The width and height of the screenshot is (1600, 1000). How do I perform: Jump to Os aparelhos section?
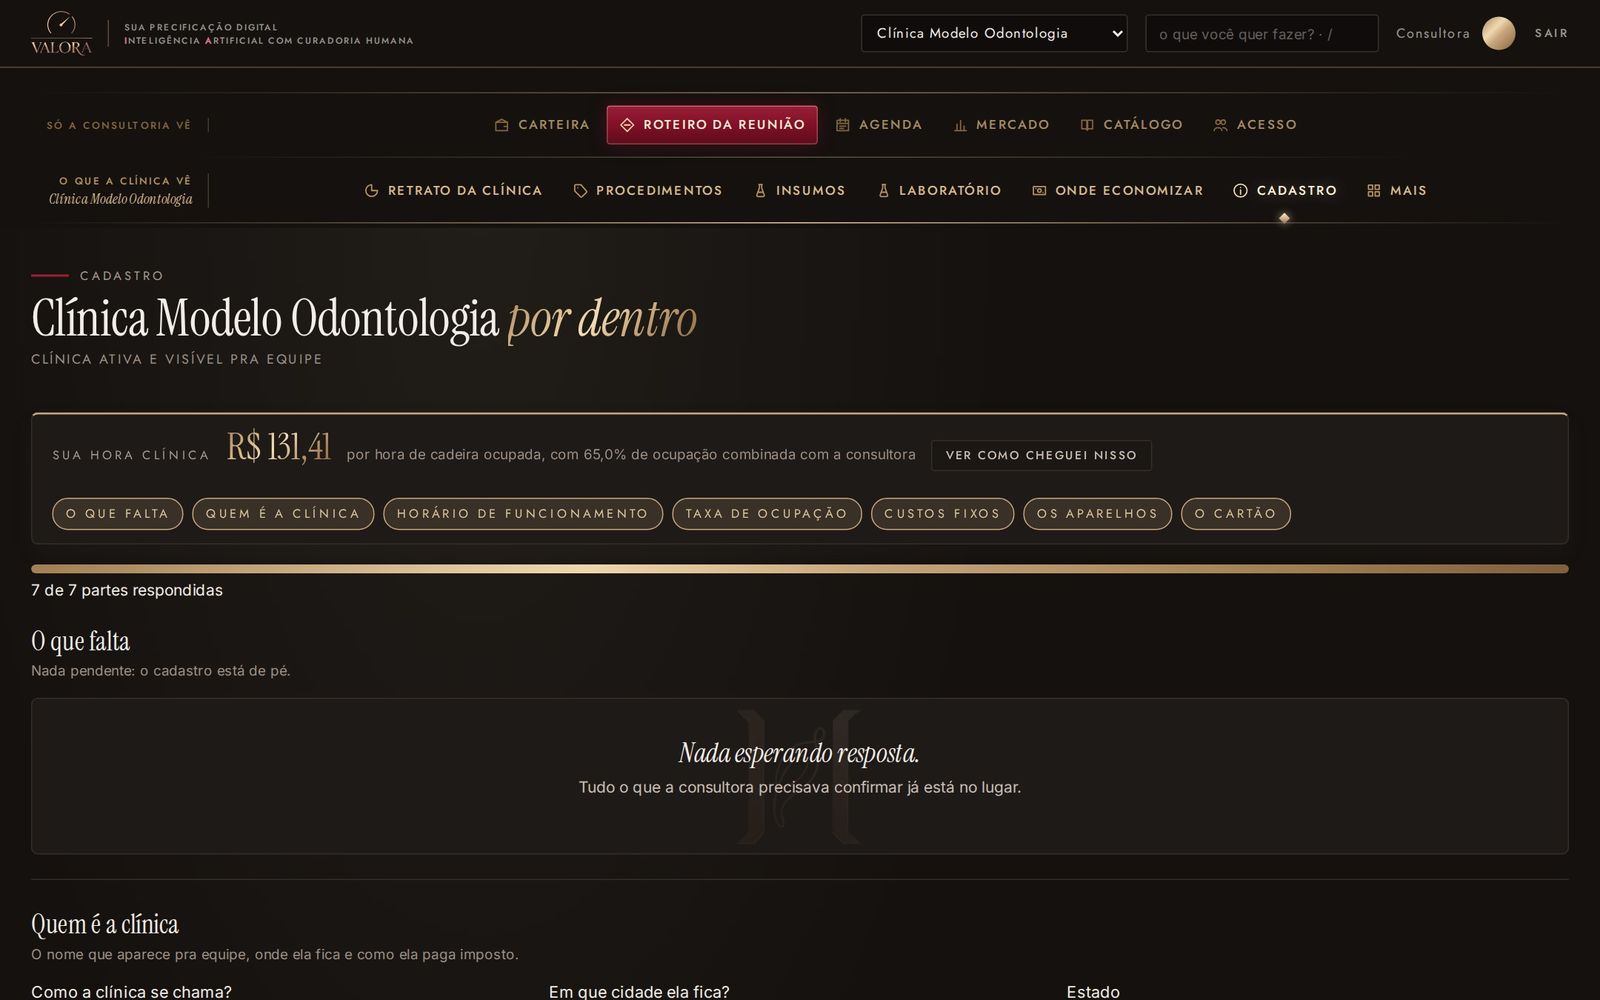coord(1097,514)
